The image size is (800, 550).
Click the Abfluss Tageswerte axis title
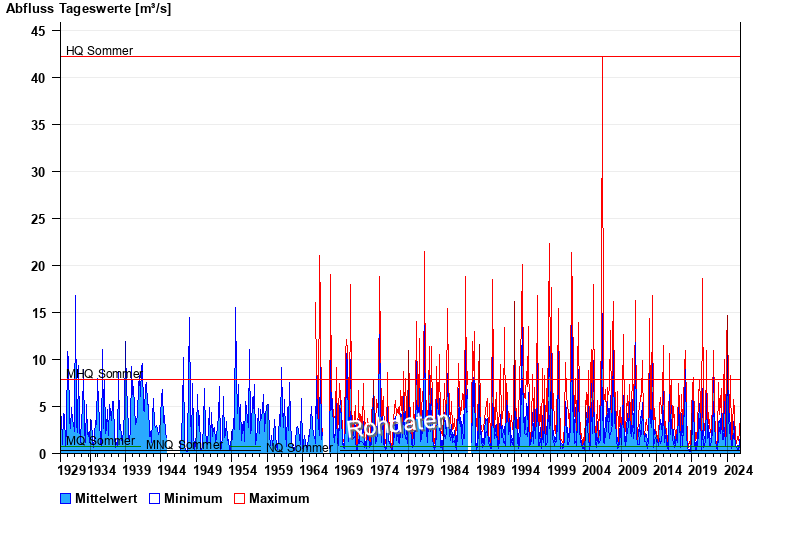(x=89, y=9)
